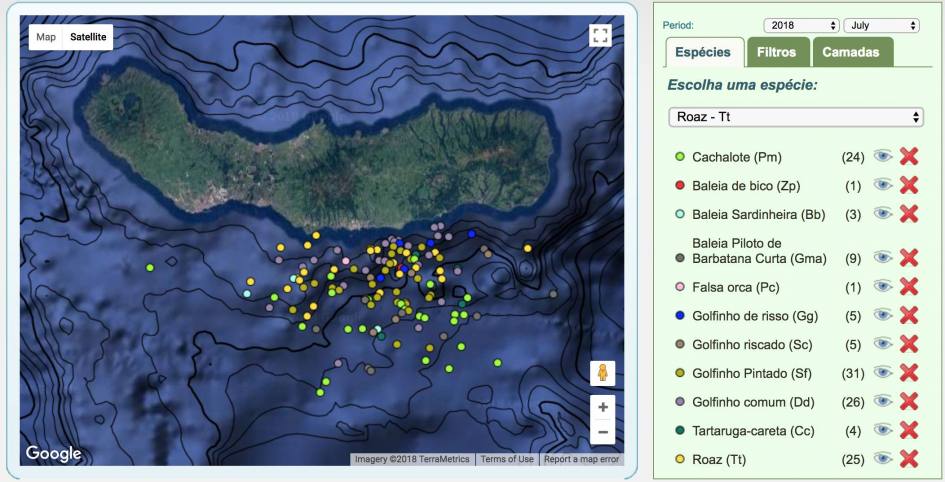Activate Street View pegman
945x482 pixels.
[602, 373]
